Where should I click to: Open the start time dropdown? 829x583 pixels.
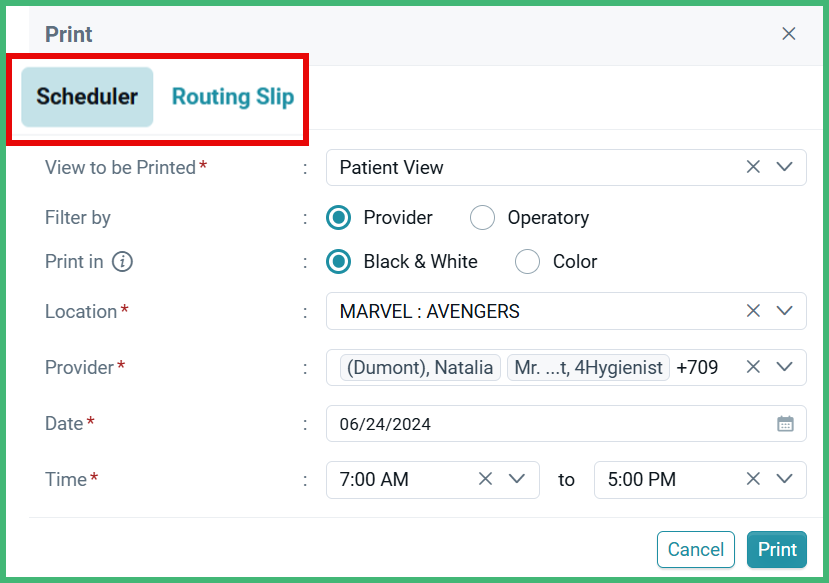click(x=516, y=479)
